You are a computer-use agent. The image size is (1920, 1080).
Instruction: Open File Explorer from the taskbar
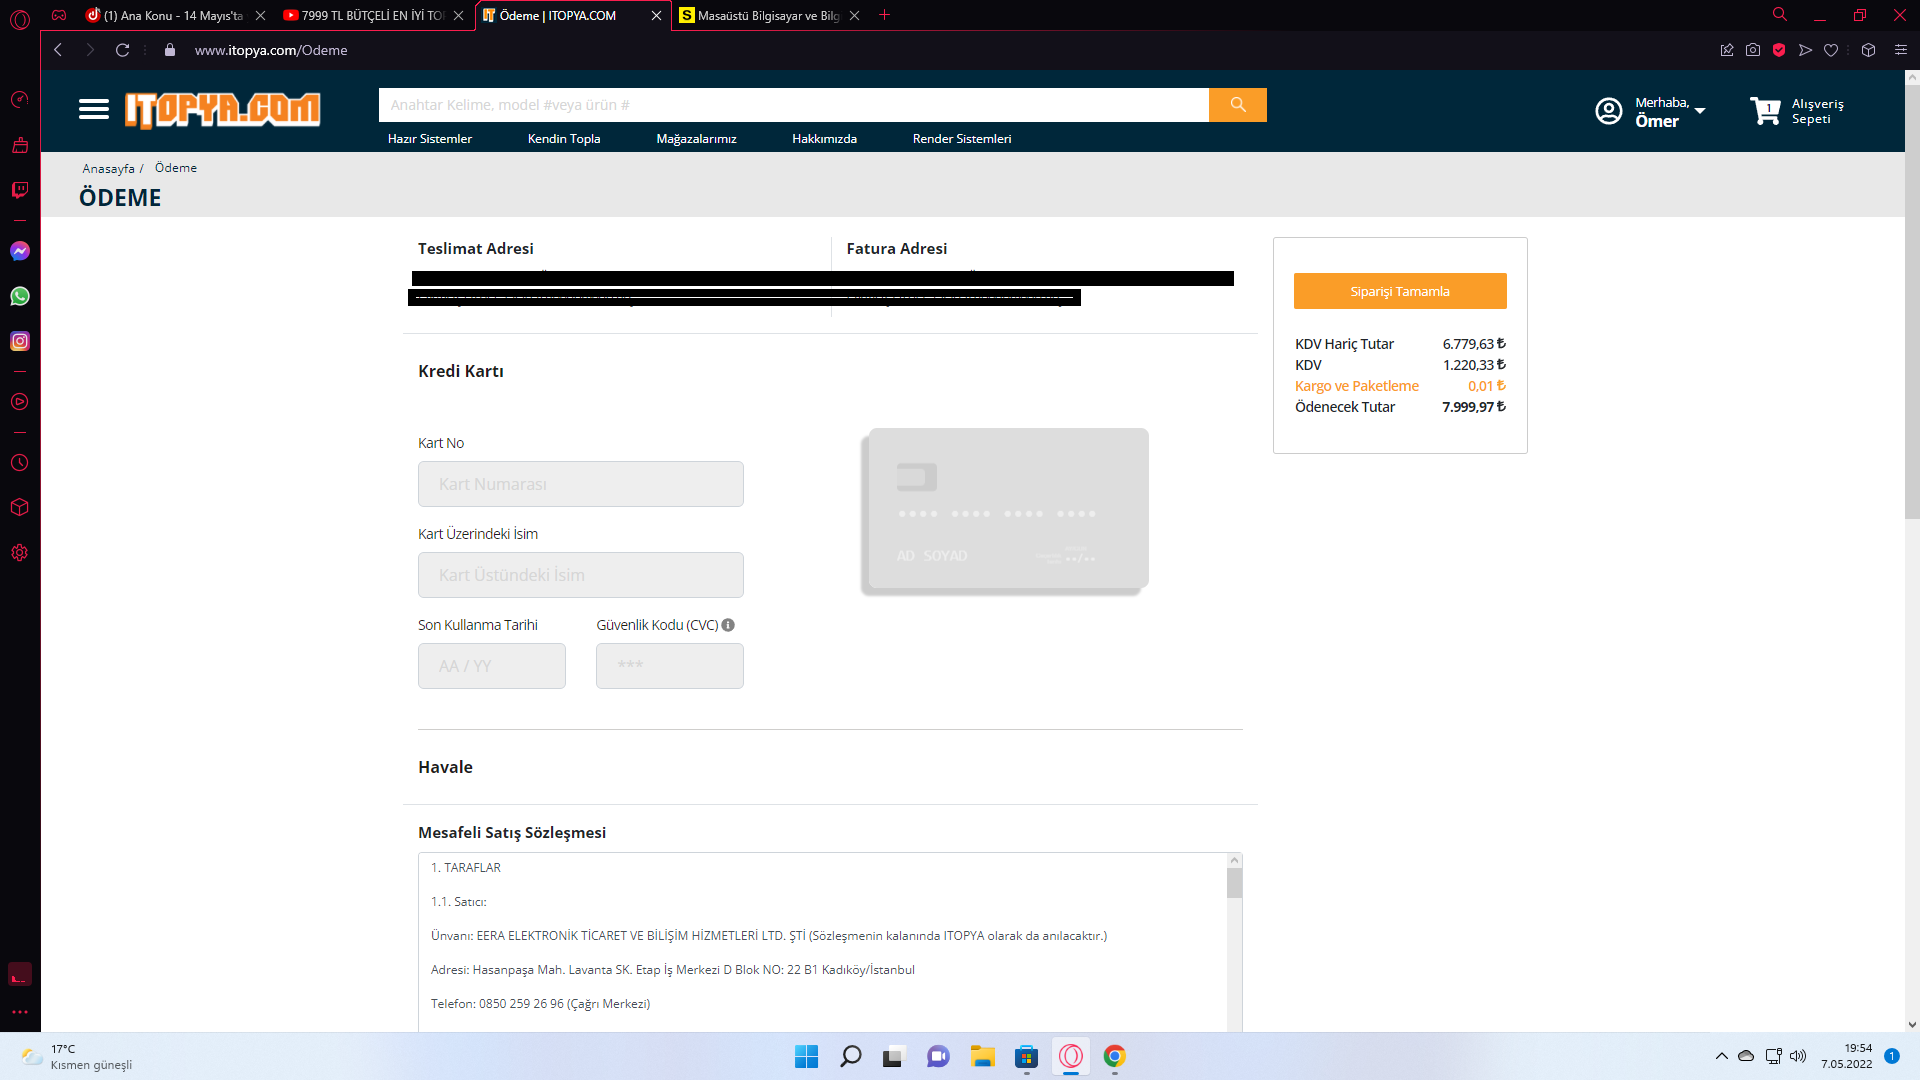[982, 1056]
